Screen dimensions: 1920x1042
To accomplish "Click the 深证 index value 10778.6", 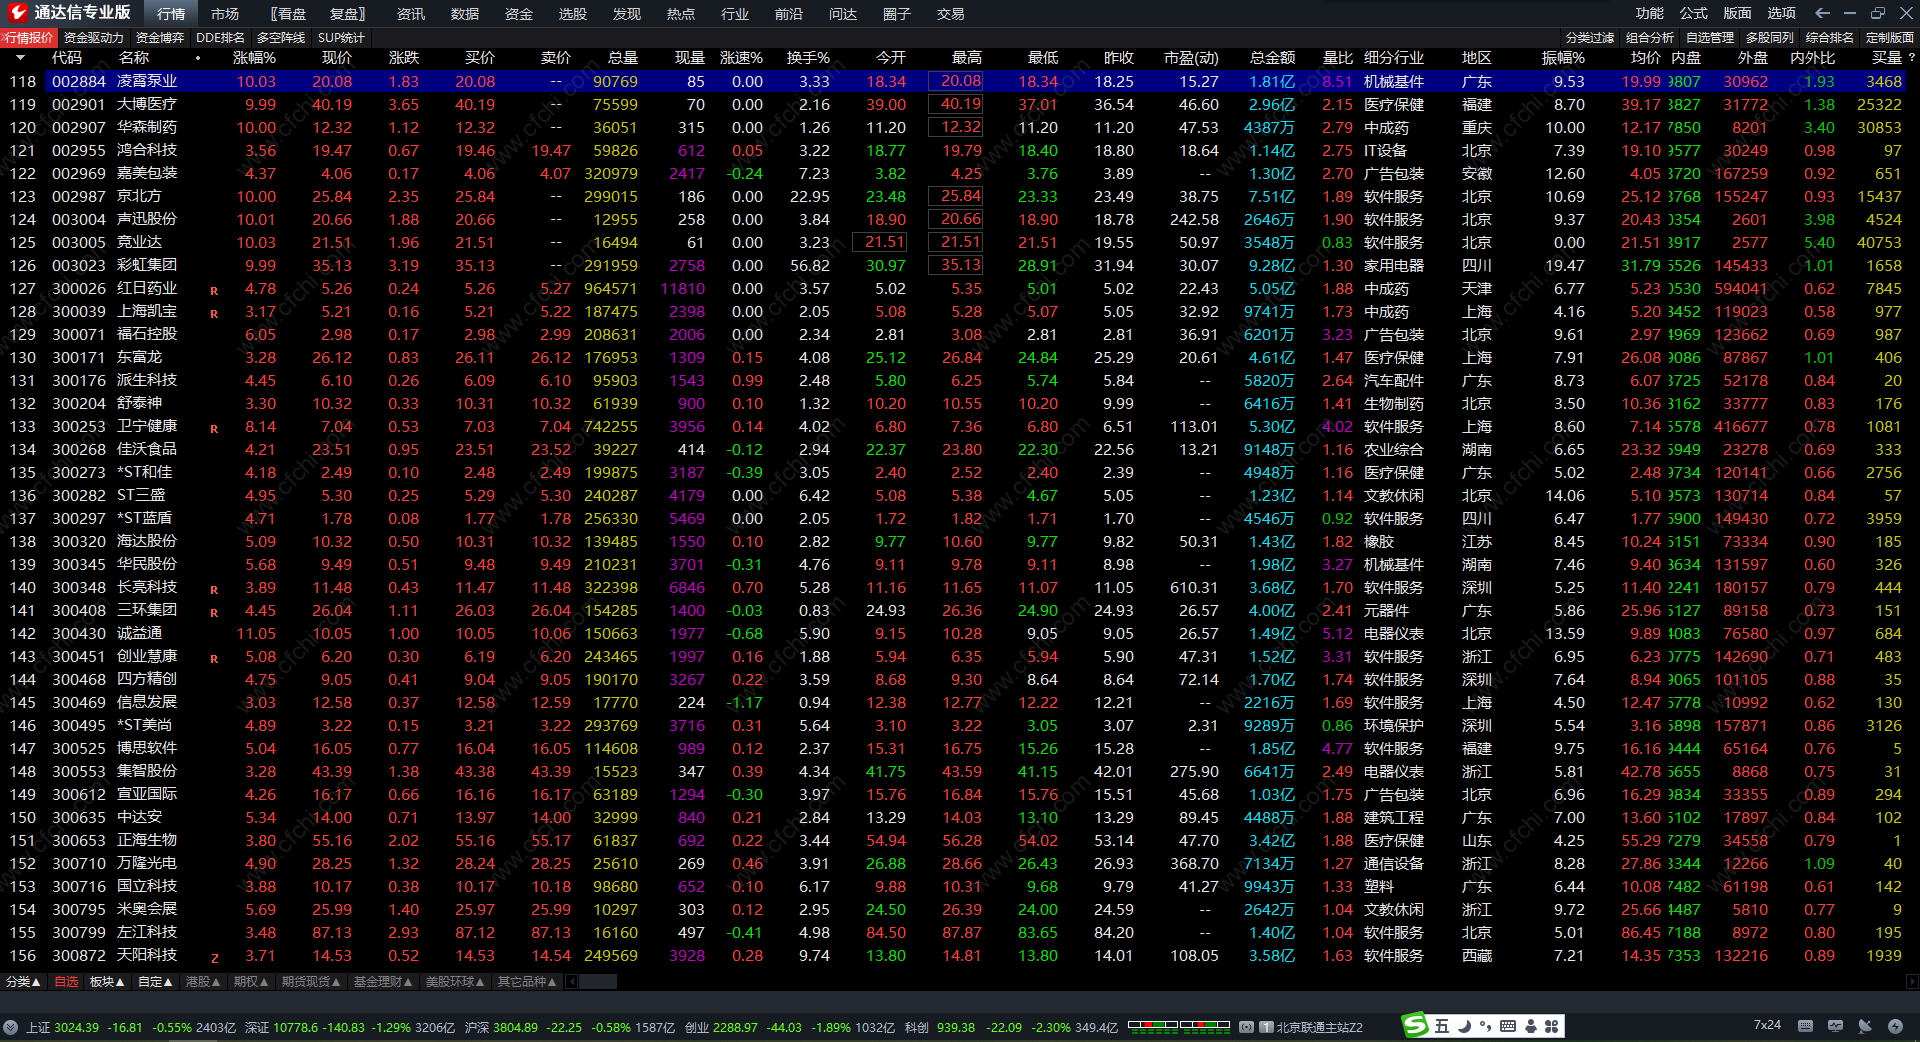I will click(295, 1027).
